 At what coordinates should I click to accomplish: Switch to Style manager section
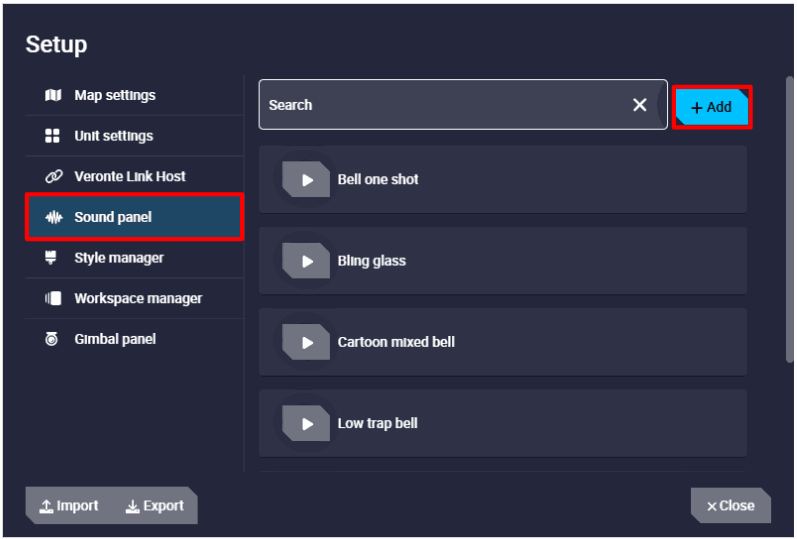point(118,258)
